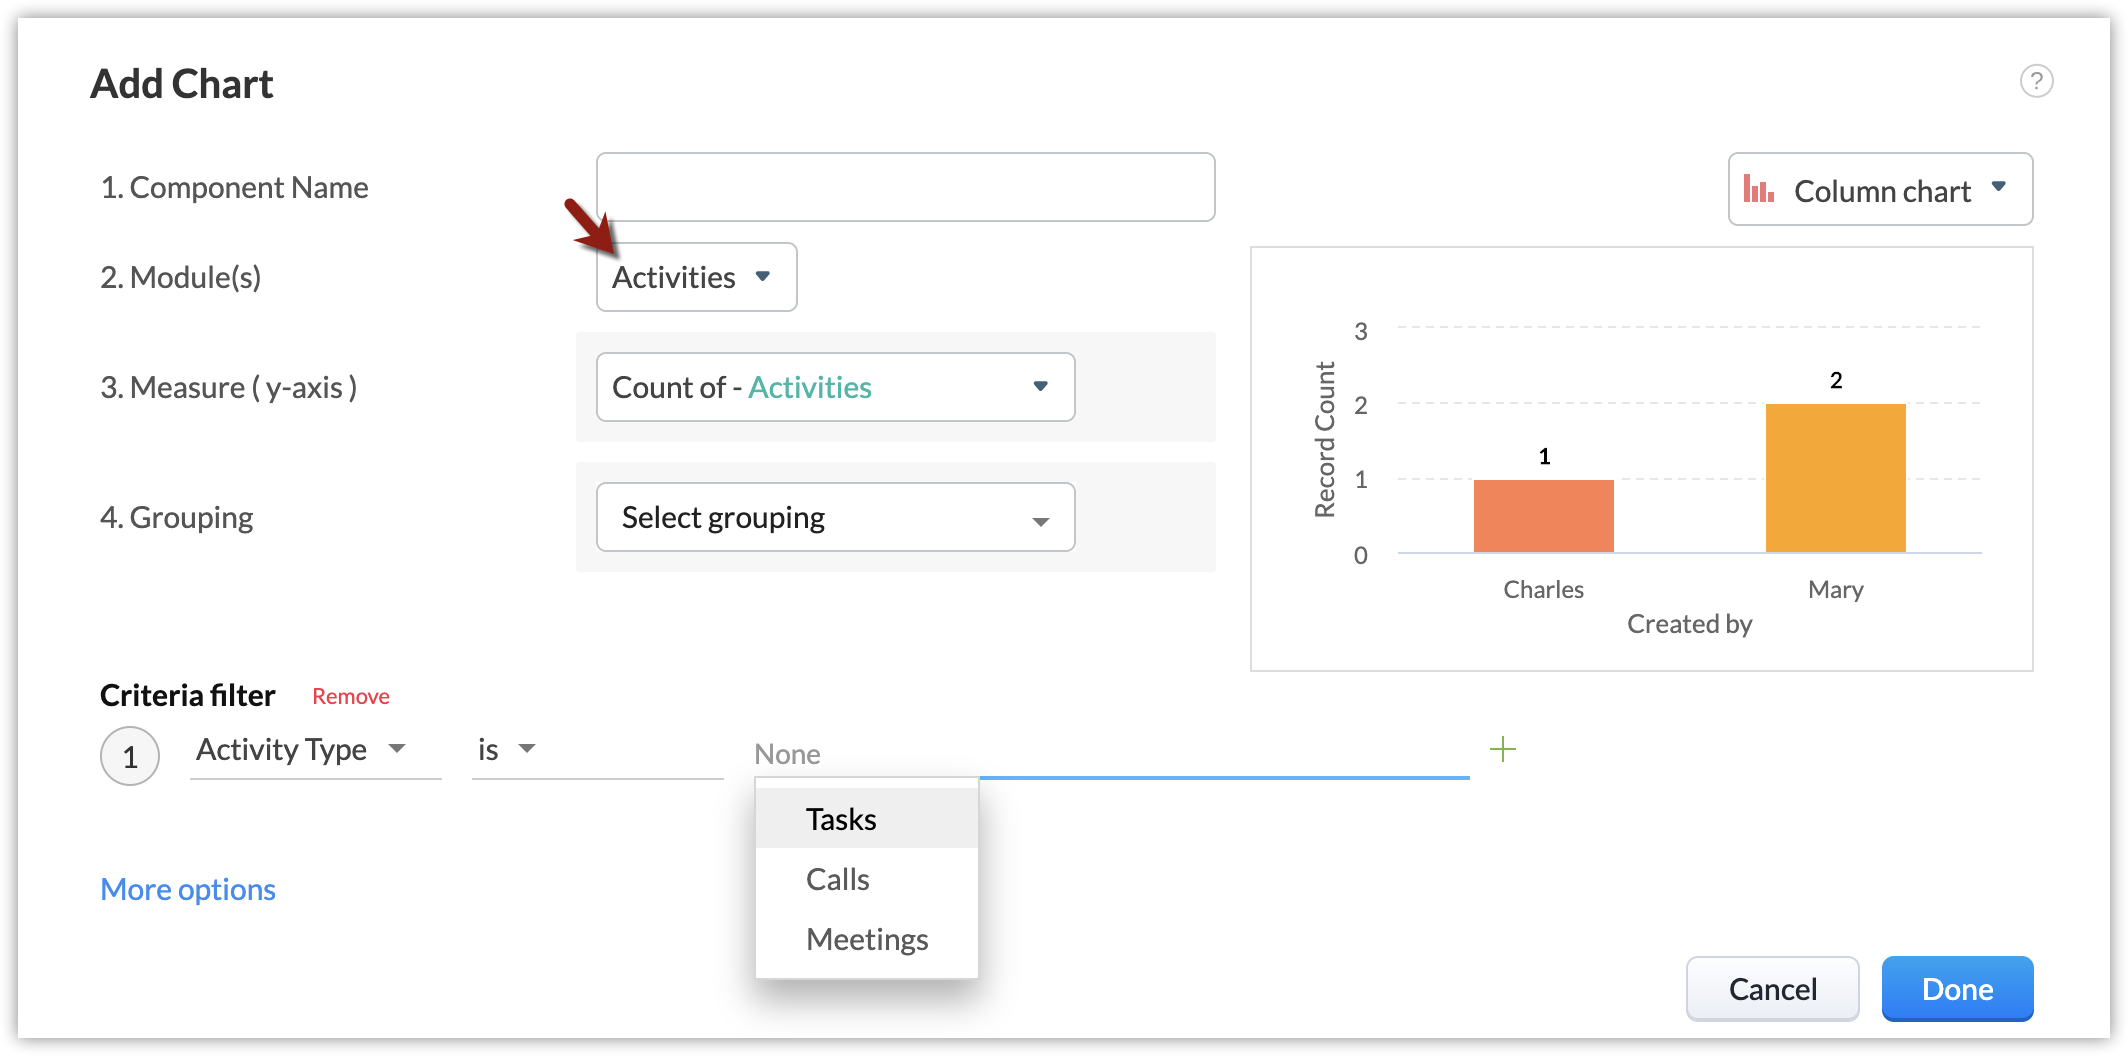Open the Activities module dropdown
This screenshot has width=2128, height=1056.
click(696, 277)
